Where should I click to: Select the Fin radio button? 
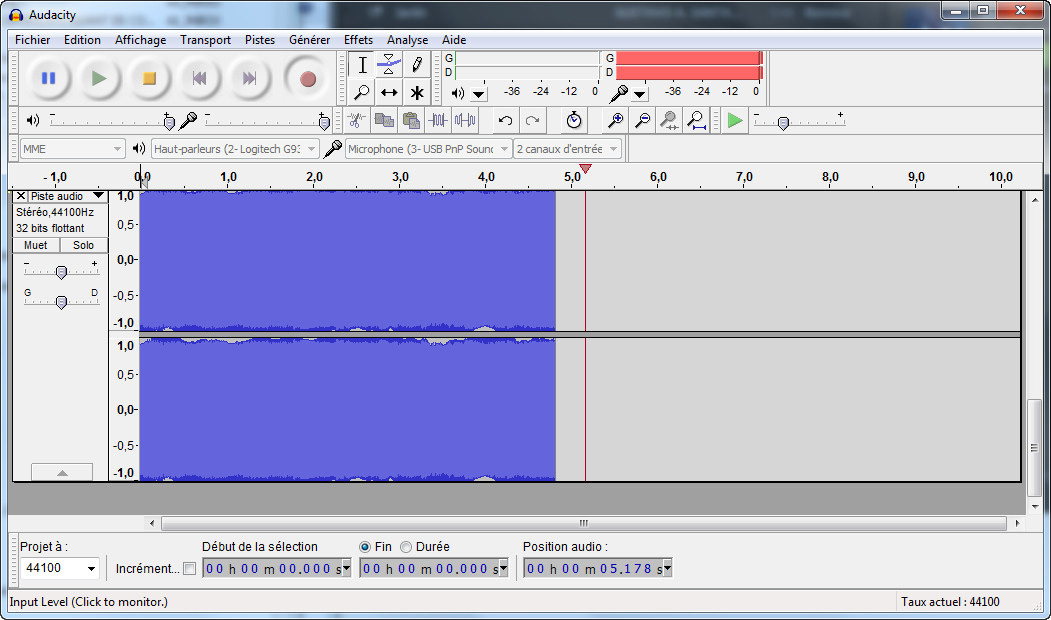(365, 547)
